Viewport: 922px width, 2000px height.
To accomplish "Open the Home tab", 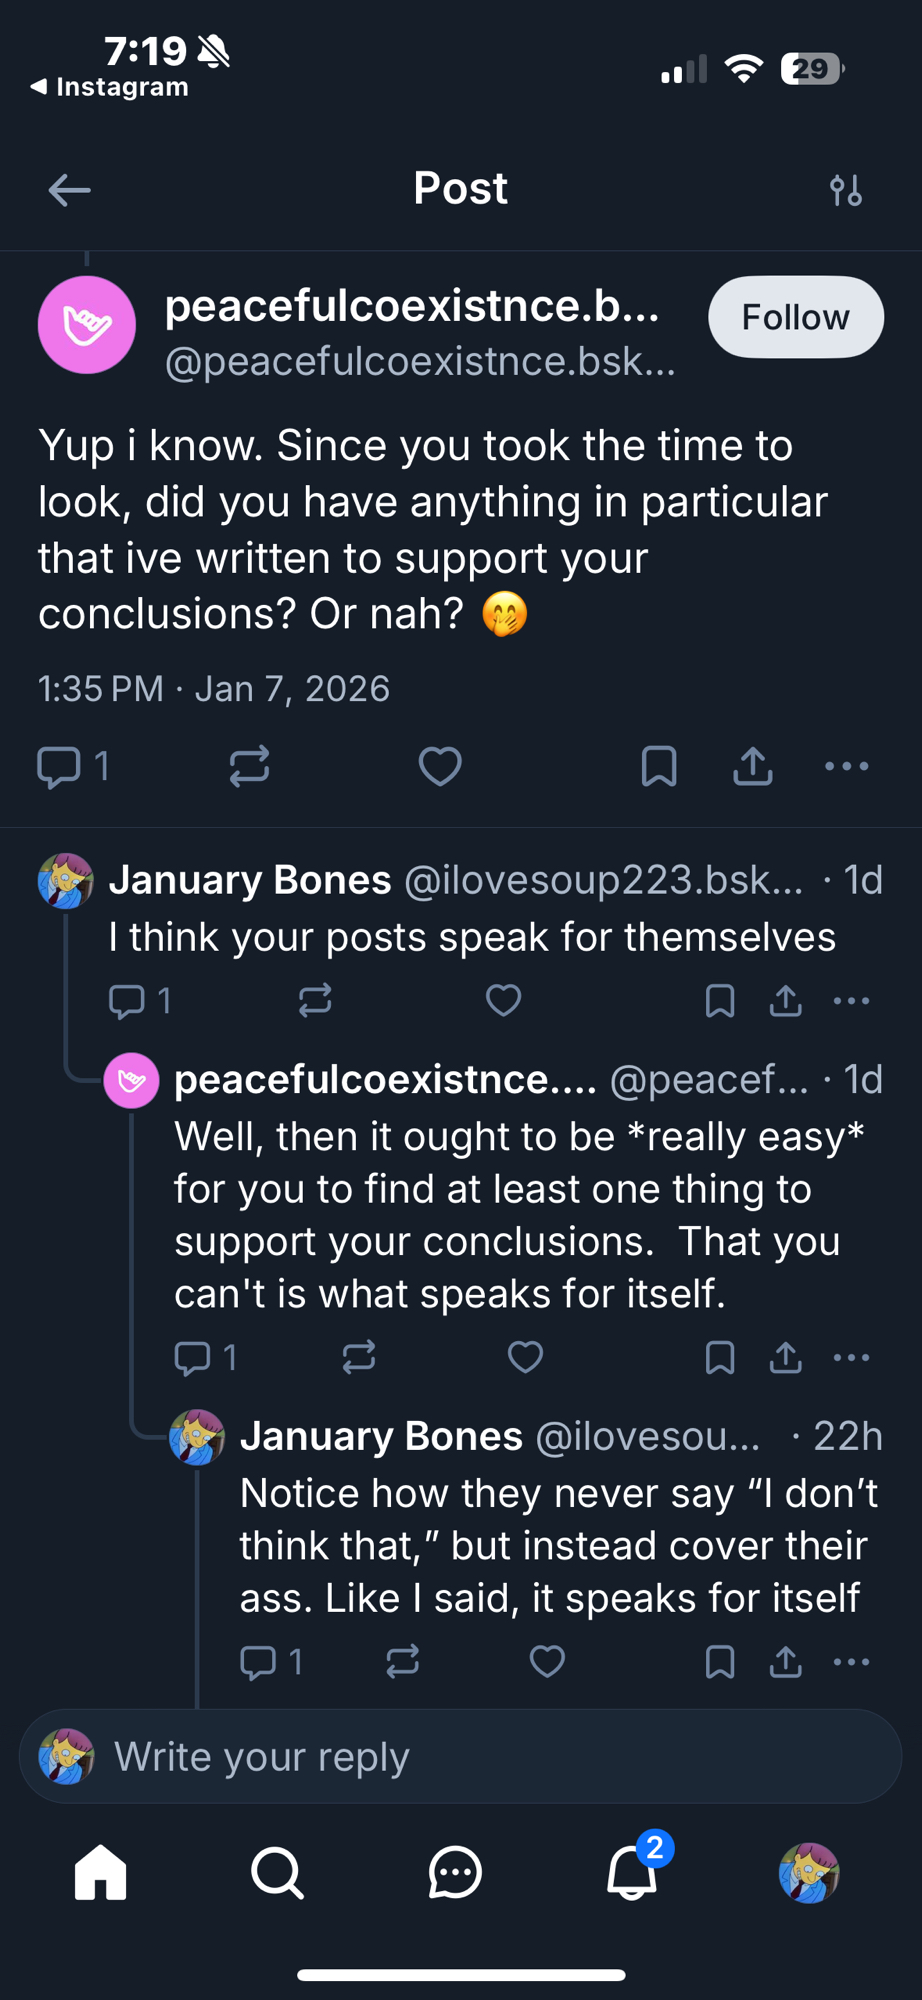I will [101, 1872].
